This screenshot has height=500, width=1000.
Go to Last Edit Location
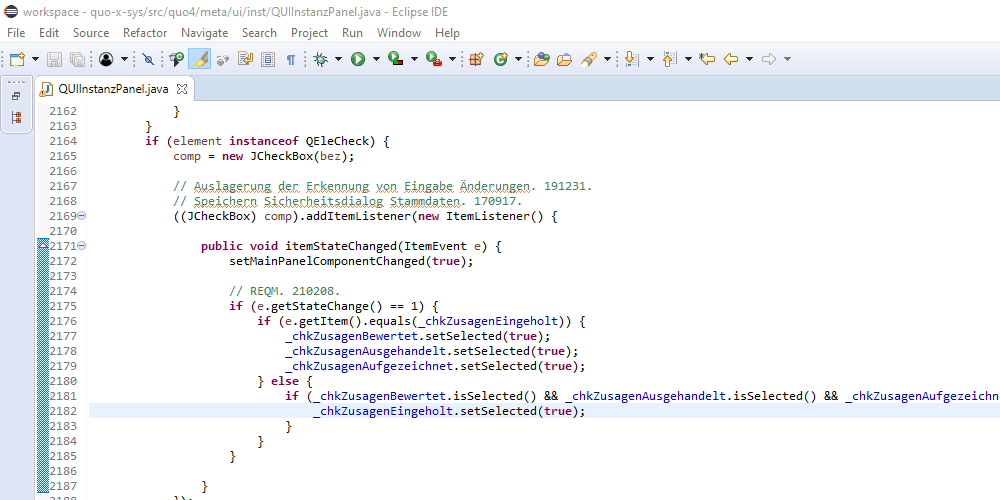[x=707, y=59]
